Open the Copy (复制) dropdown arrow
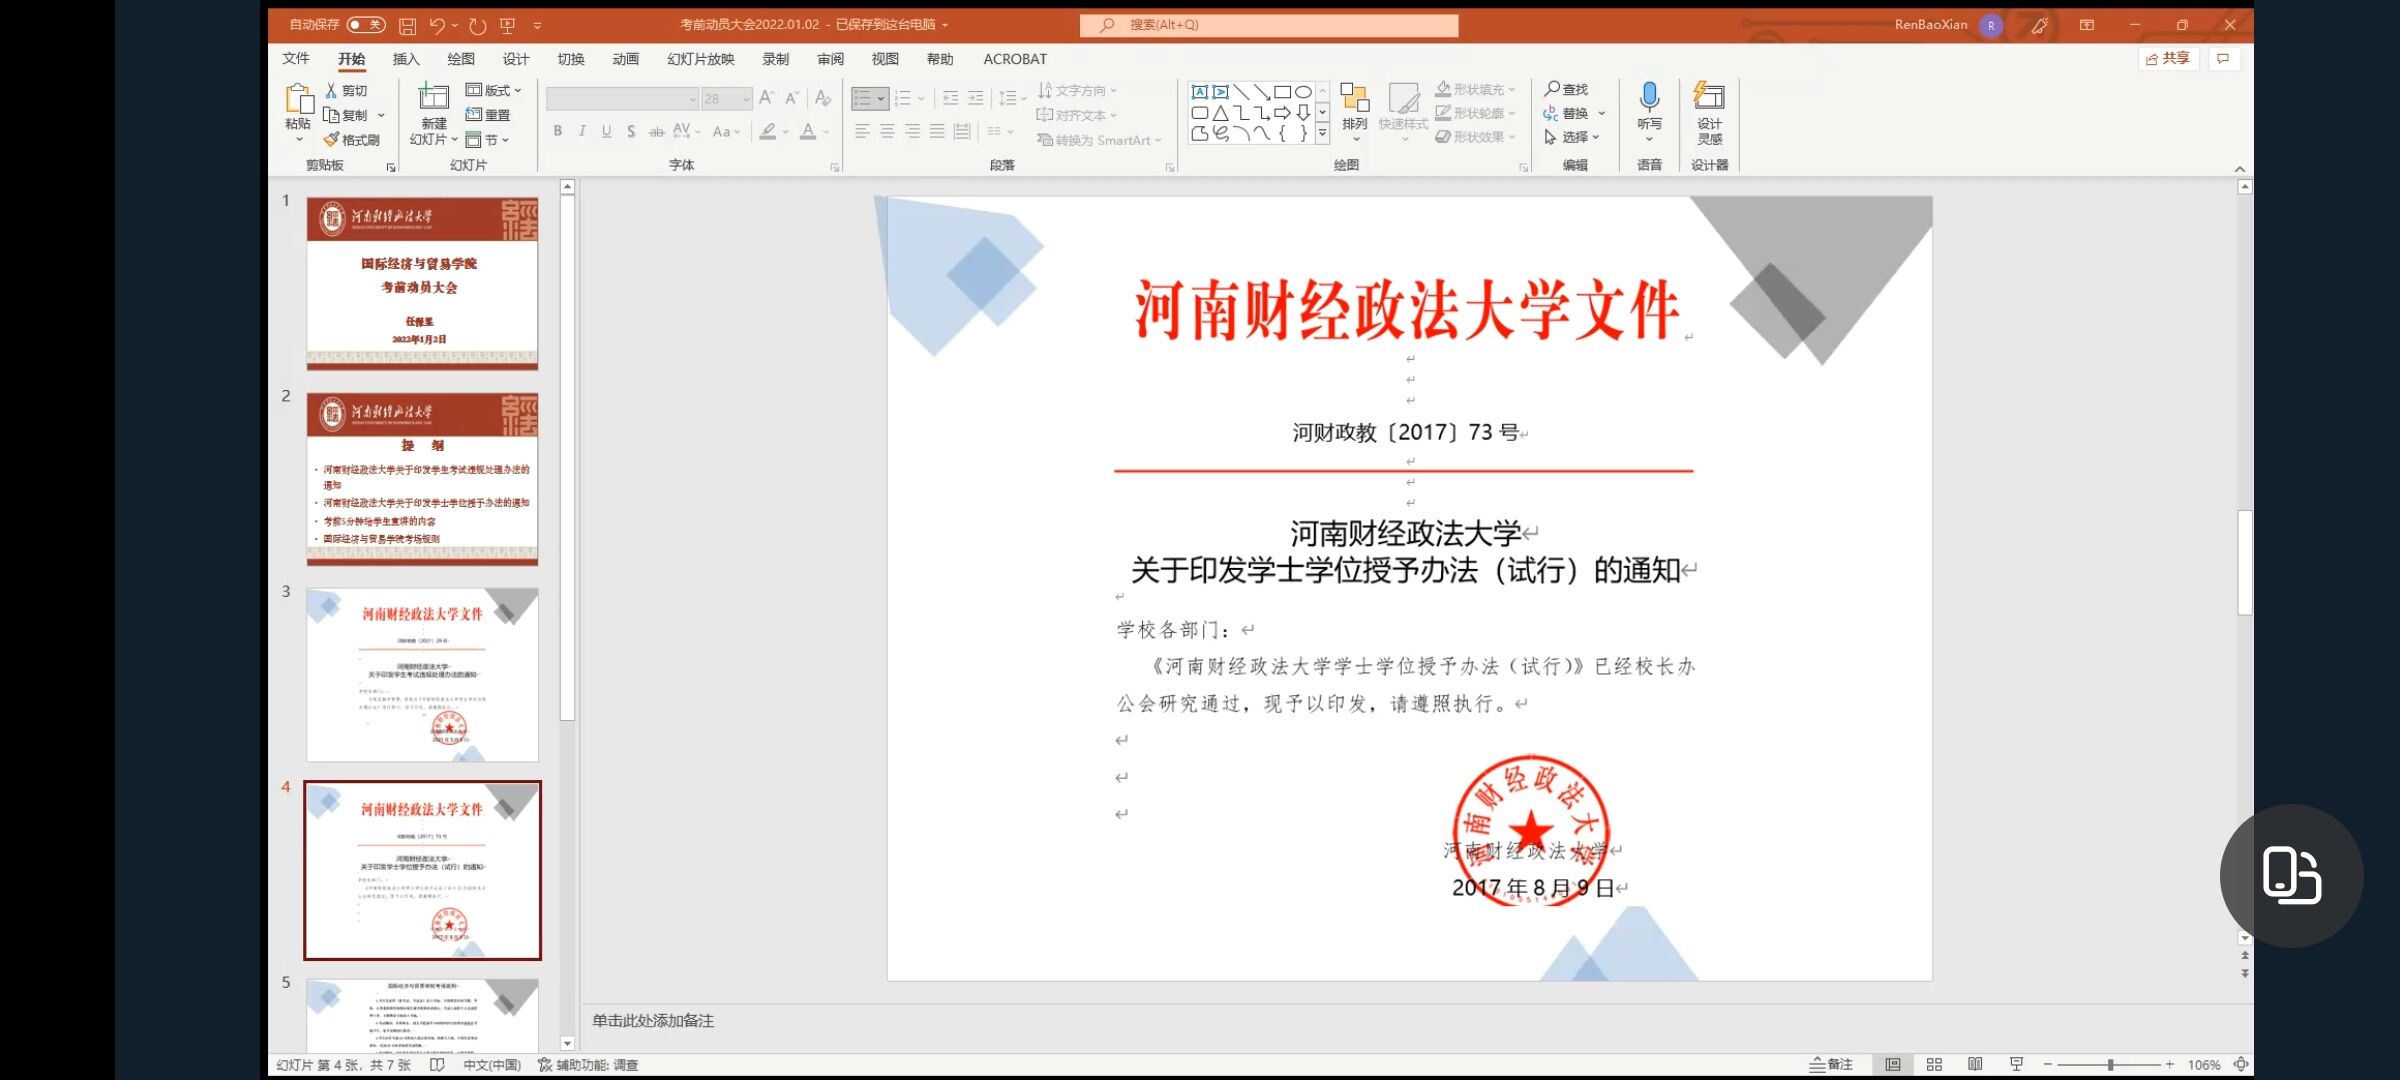2400x1080 pixels. (381, 115)
